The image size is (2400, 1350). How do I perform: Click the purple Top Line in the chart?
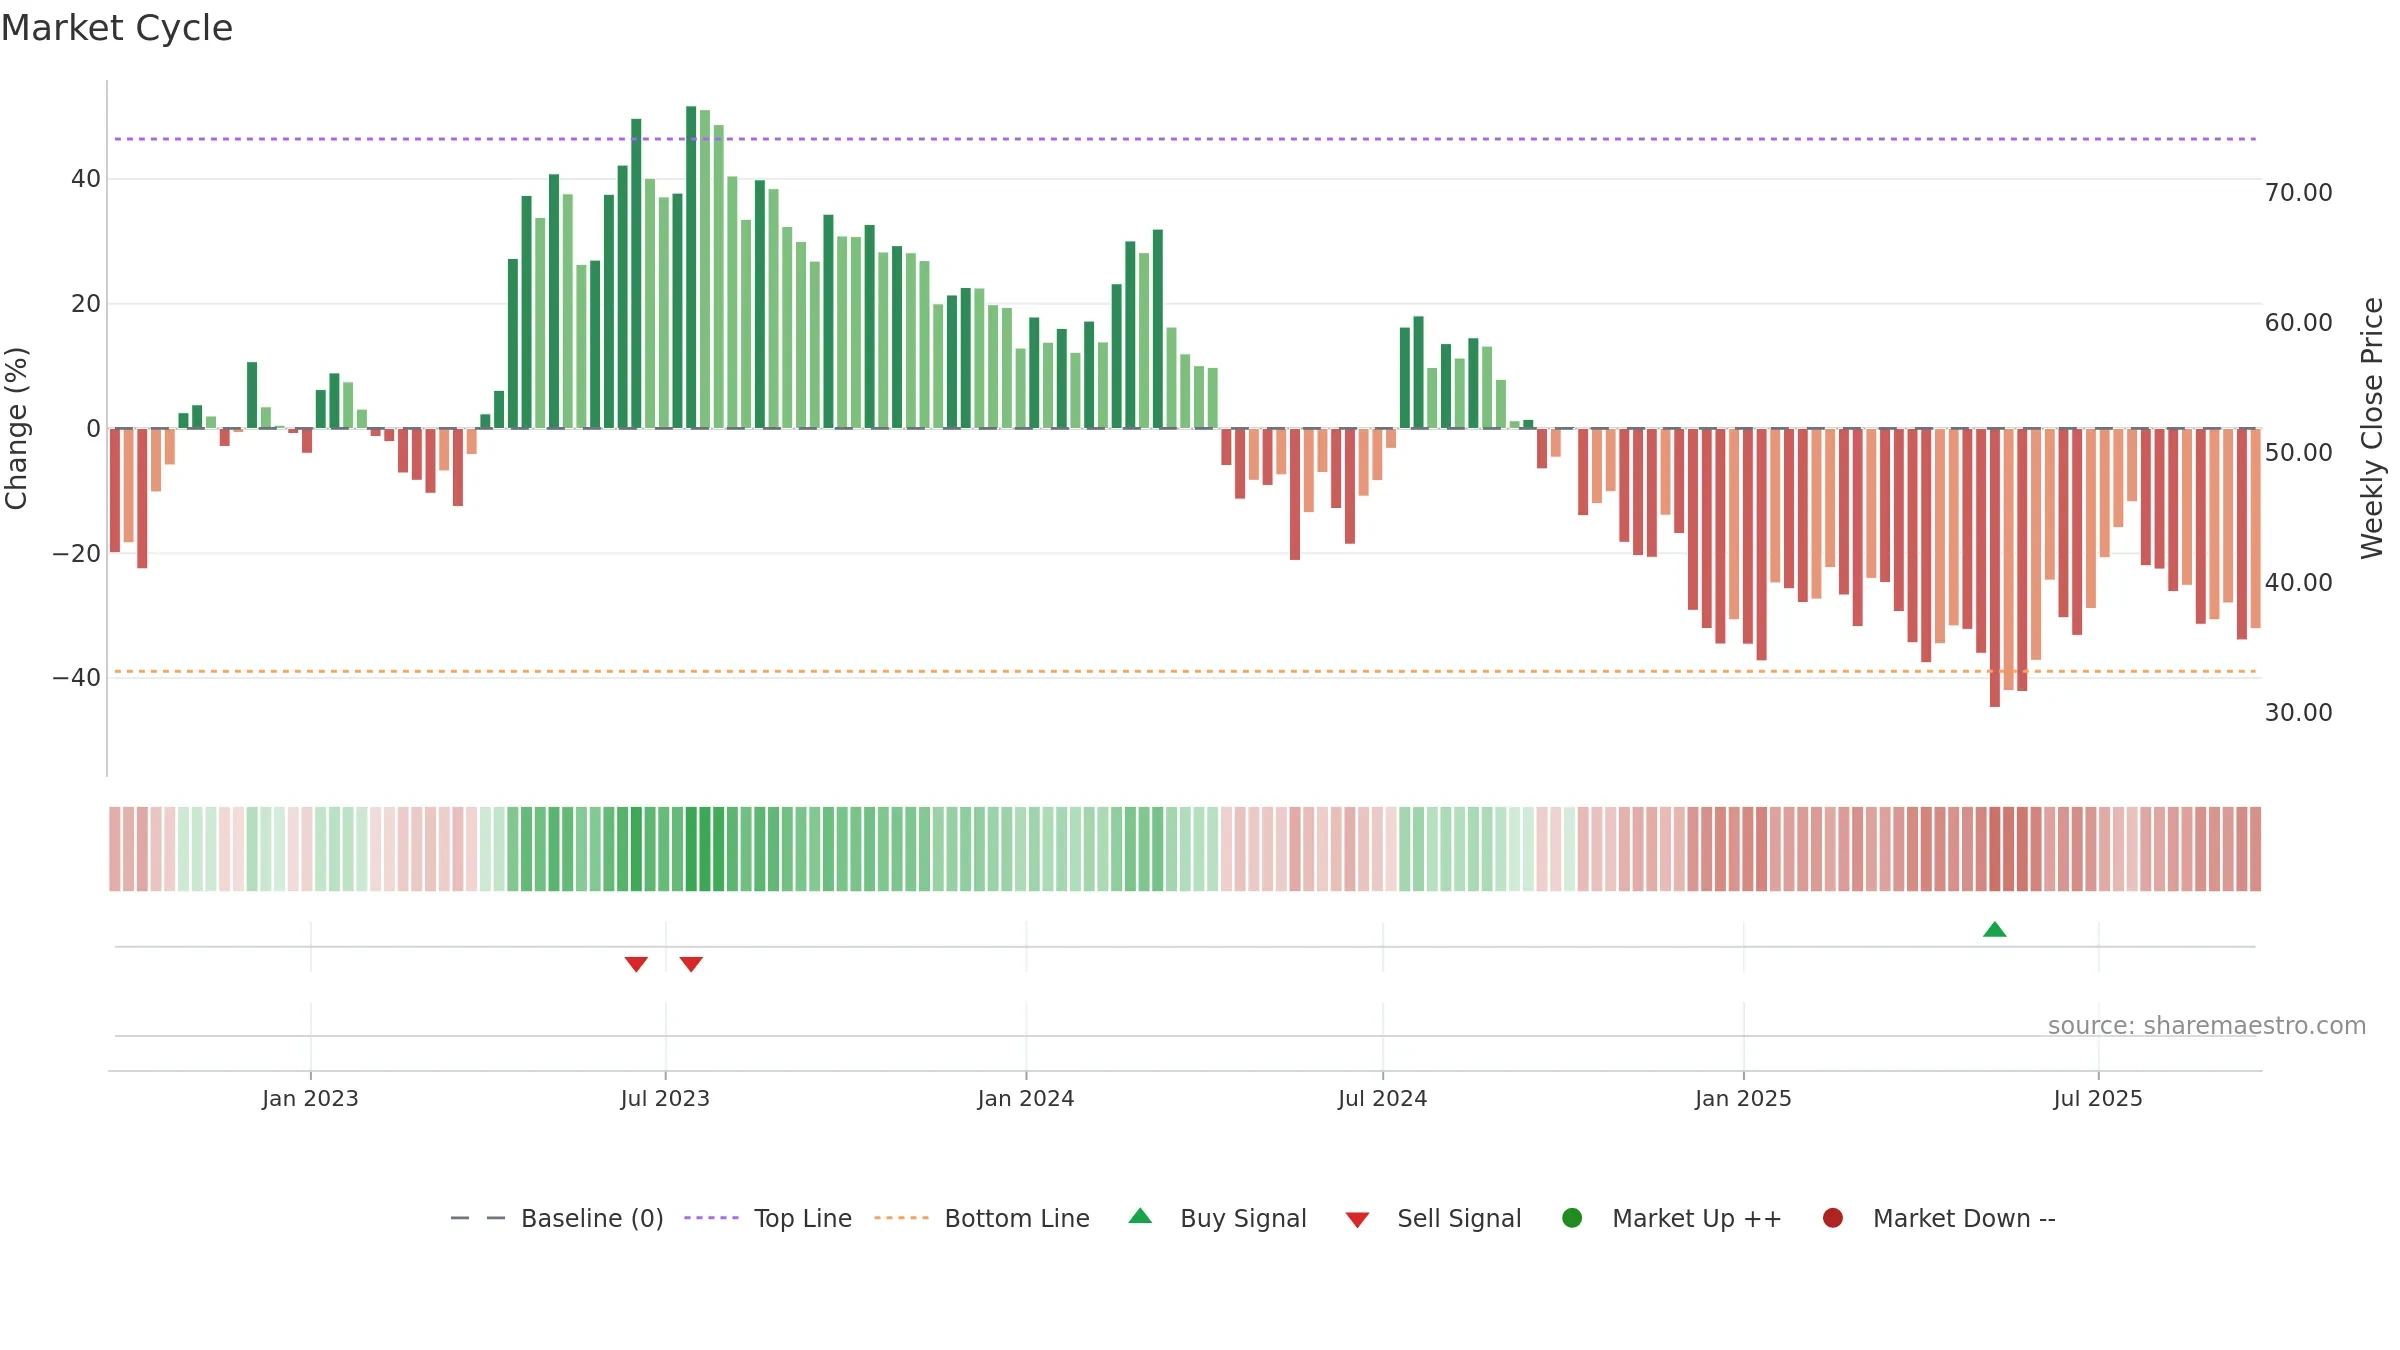coord(1185,139)
